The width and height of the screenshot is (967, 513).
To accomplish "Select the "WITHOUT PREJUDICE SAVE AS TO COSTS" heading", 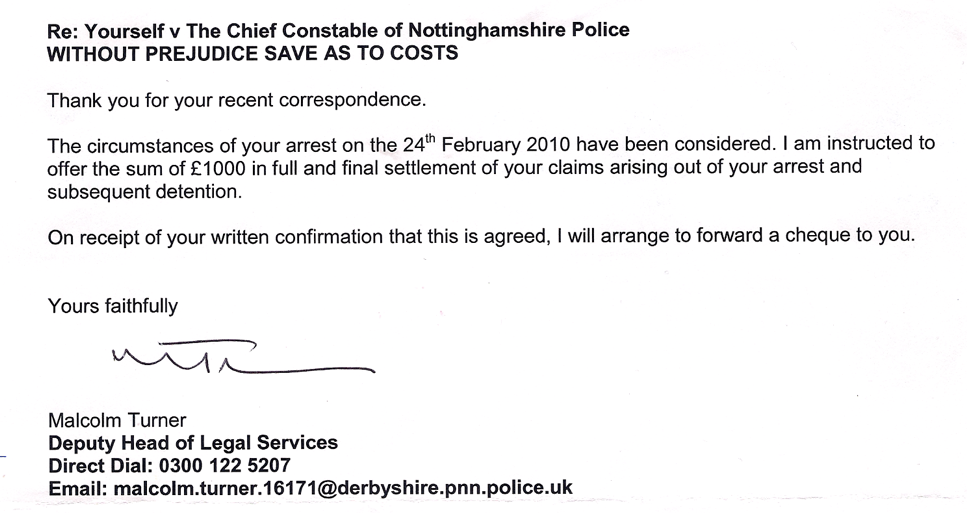I will pyautogui.click(x=253, y=53).
